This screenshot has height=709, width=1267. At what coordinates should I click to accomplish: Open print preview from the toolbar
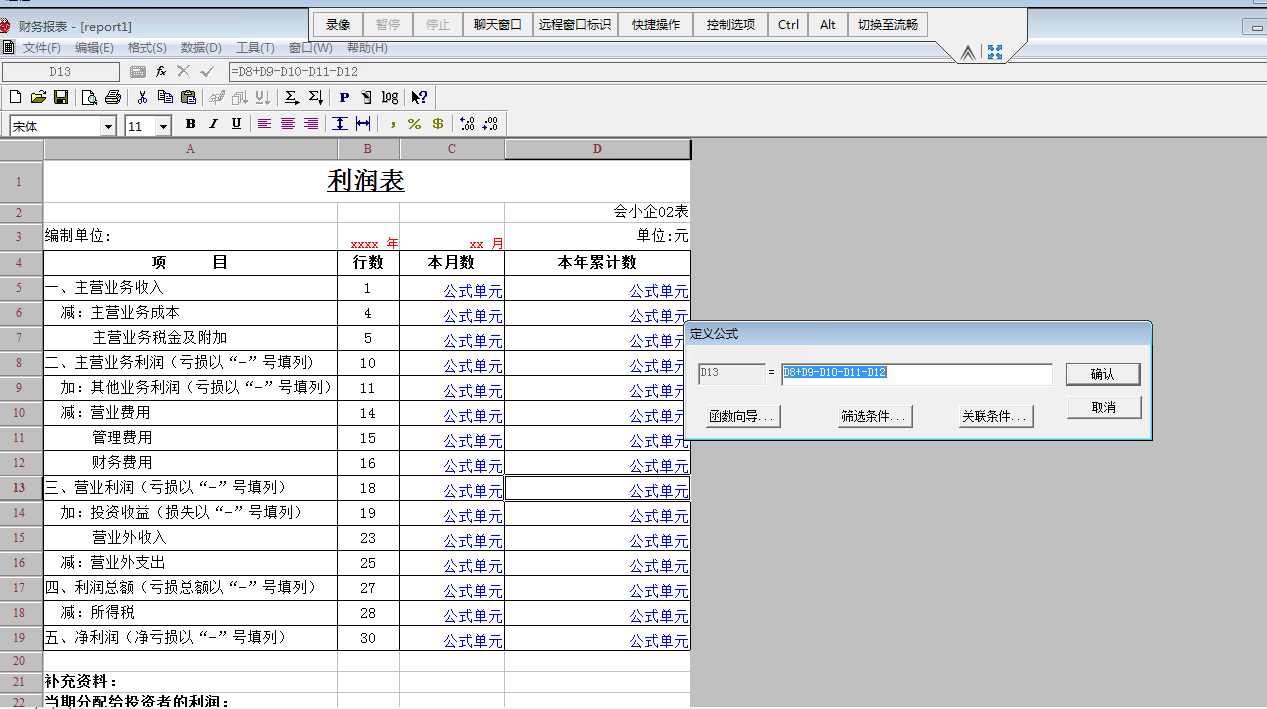(x=90, y=97)
